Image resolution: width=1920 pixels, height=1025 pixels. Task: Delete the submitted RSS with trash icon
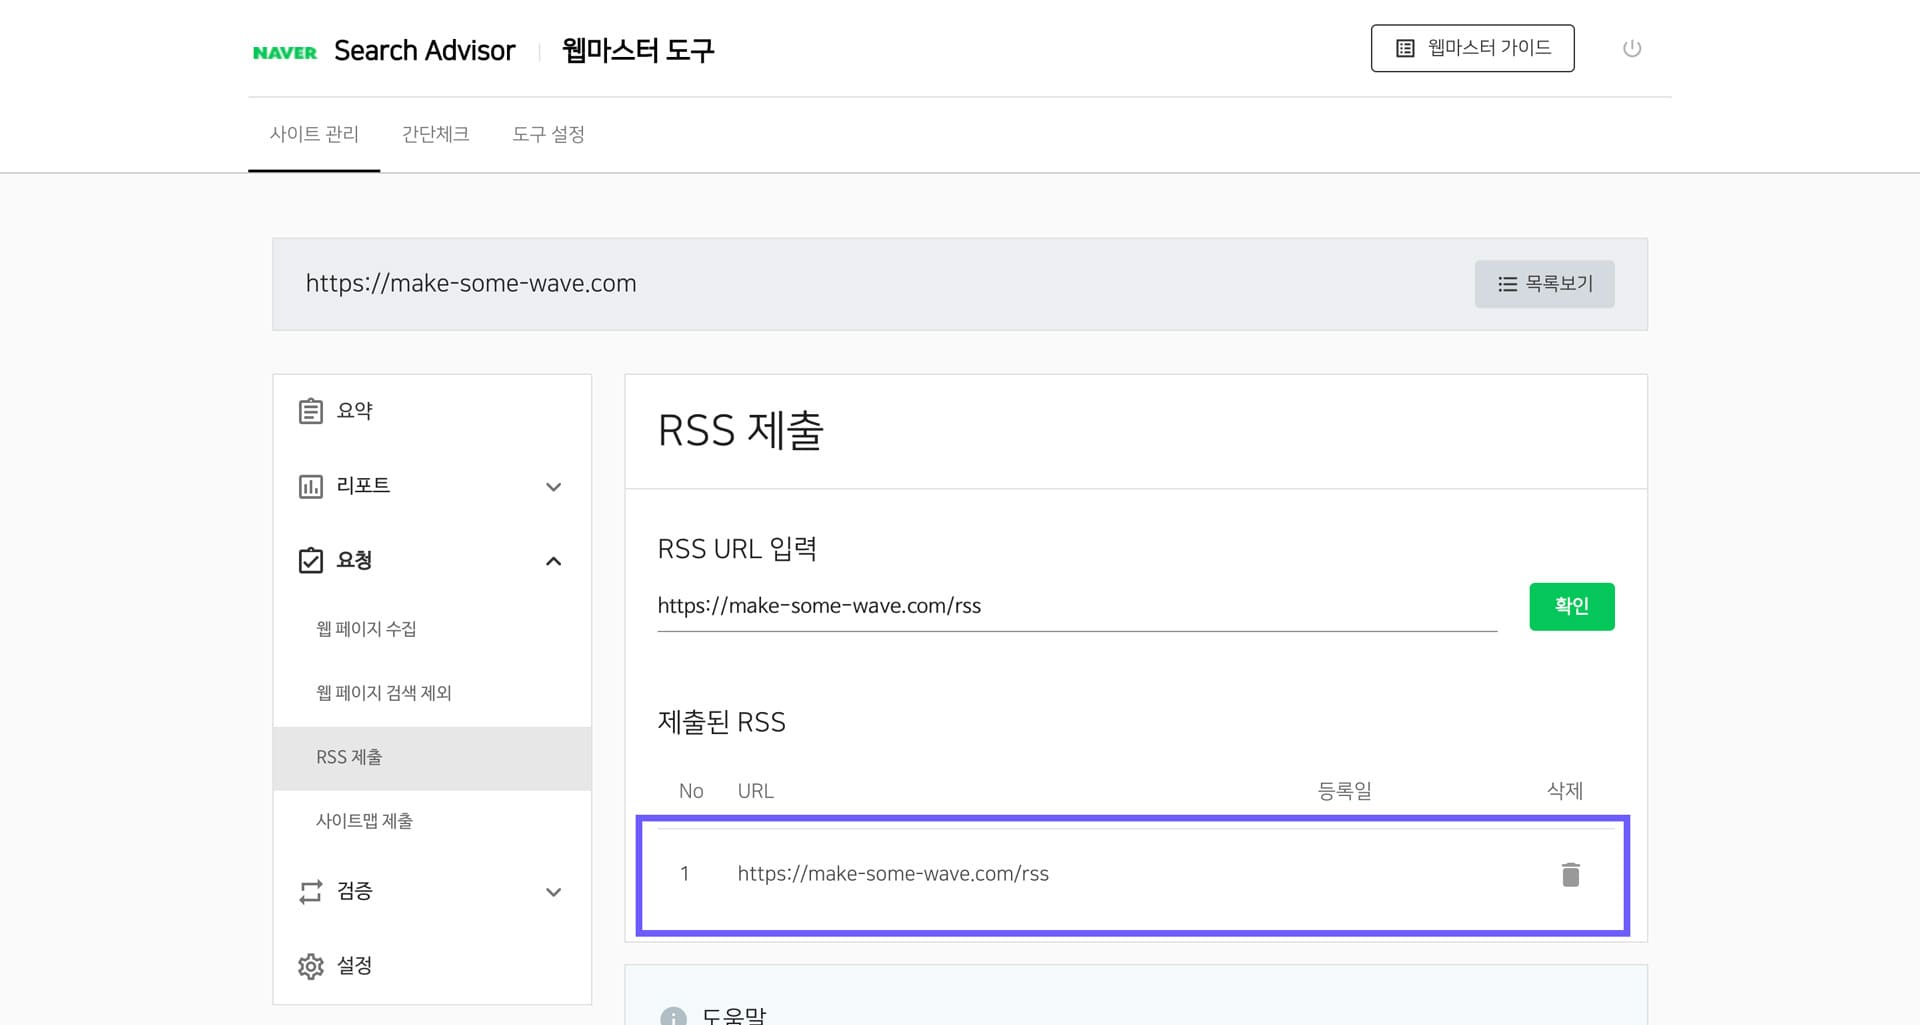point(1570,873)
